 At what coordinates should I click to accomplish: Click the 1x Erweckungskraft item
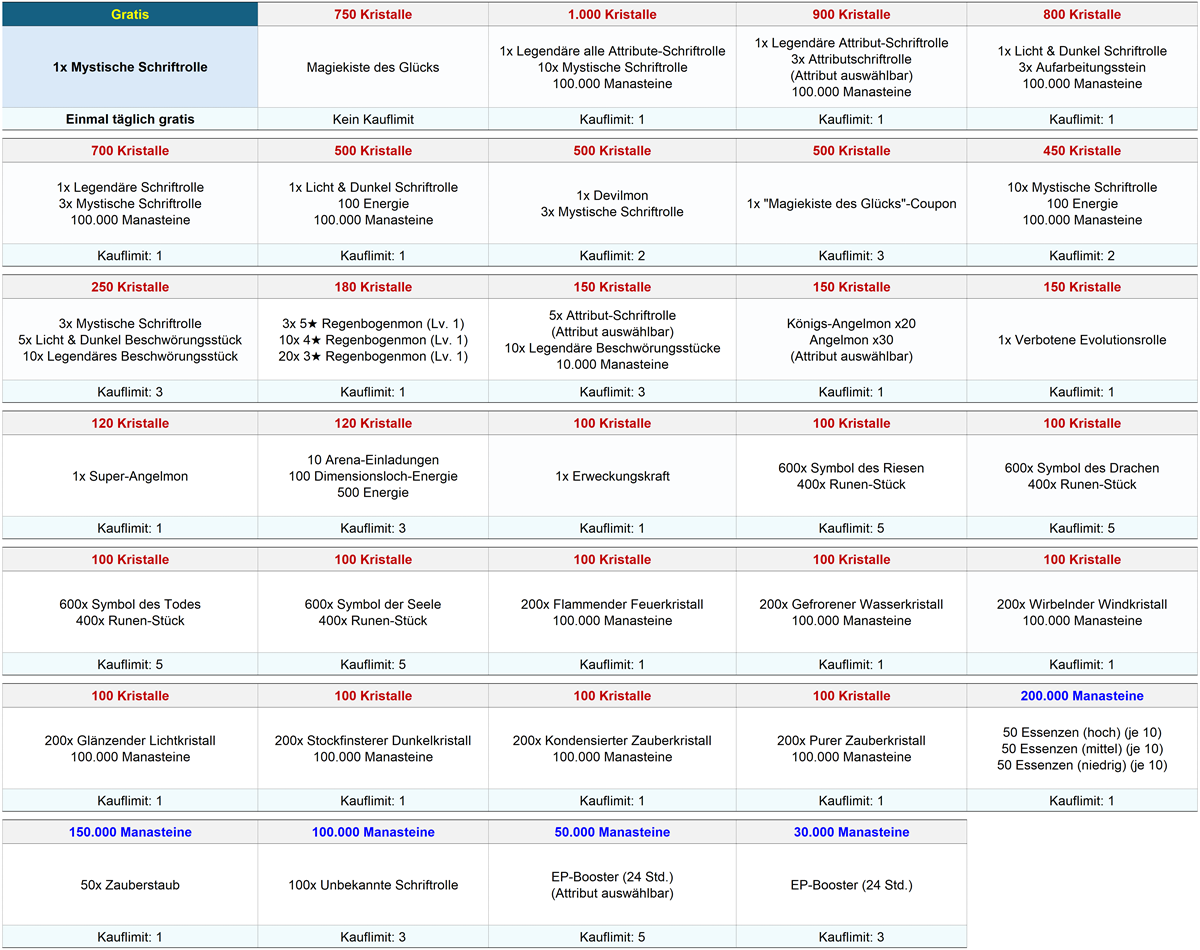coord(612,476)
